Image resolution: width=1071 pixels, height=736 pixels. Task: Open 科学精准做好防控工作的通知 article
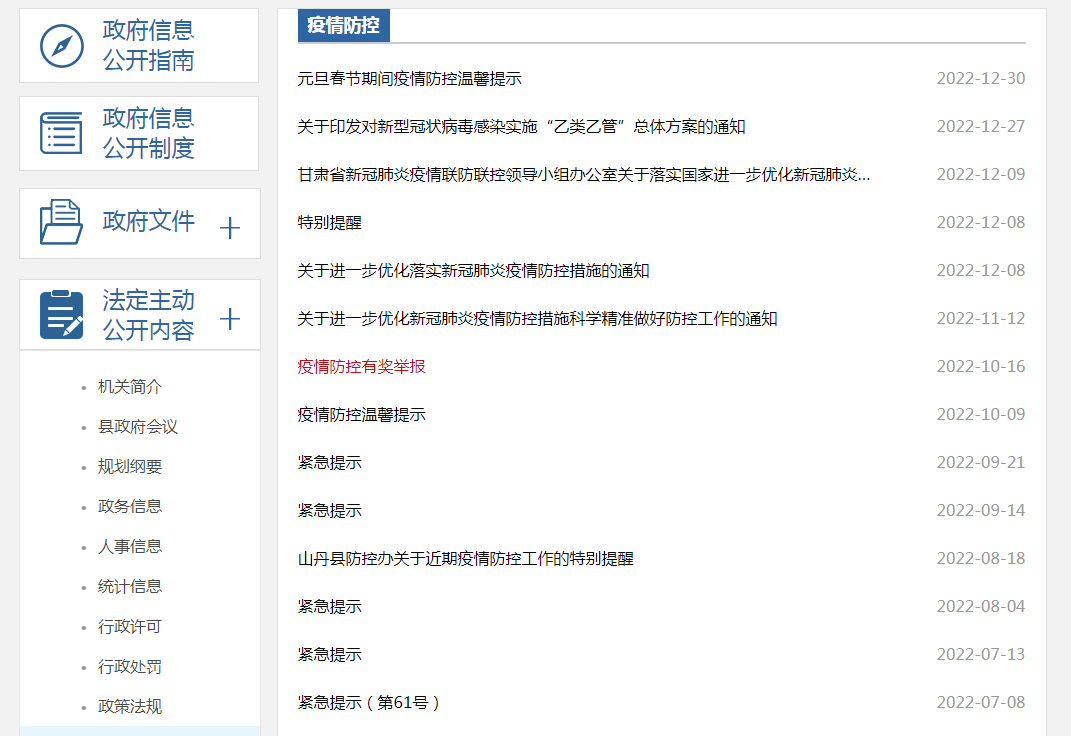click(538, 319)
